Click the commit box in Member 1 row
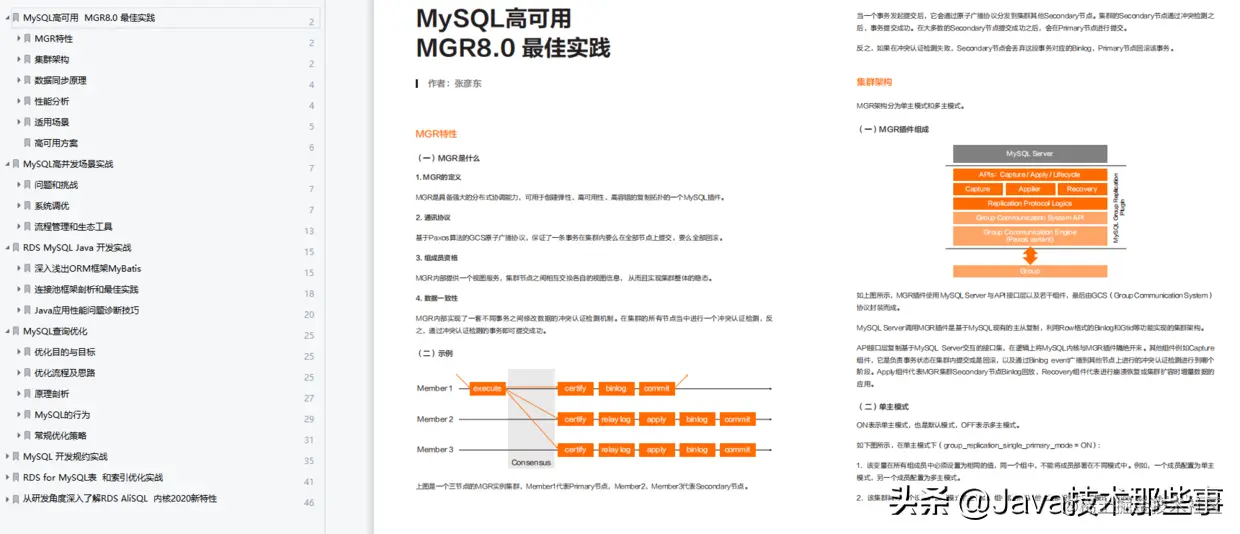 click(x=656, y=388)
